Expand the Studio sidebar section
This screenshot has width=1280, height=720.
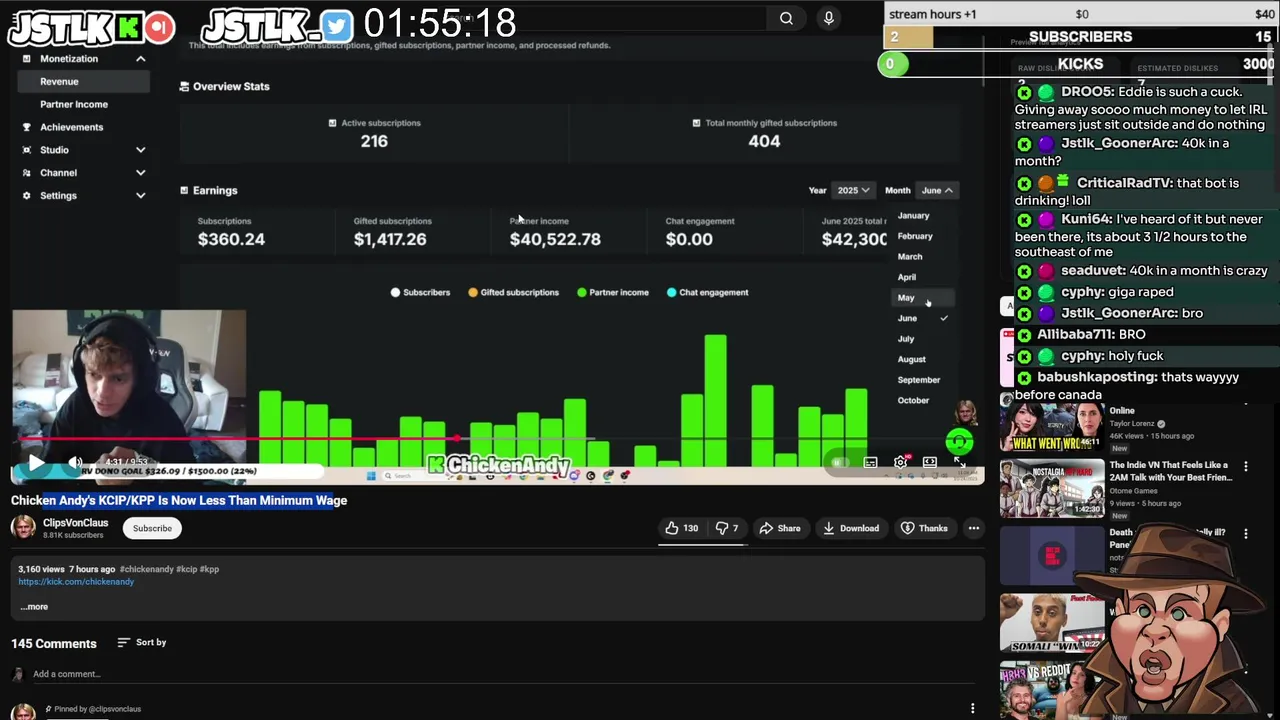click(x=141, y=150)
